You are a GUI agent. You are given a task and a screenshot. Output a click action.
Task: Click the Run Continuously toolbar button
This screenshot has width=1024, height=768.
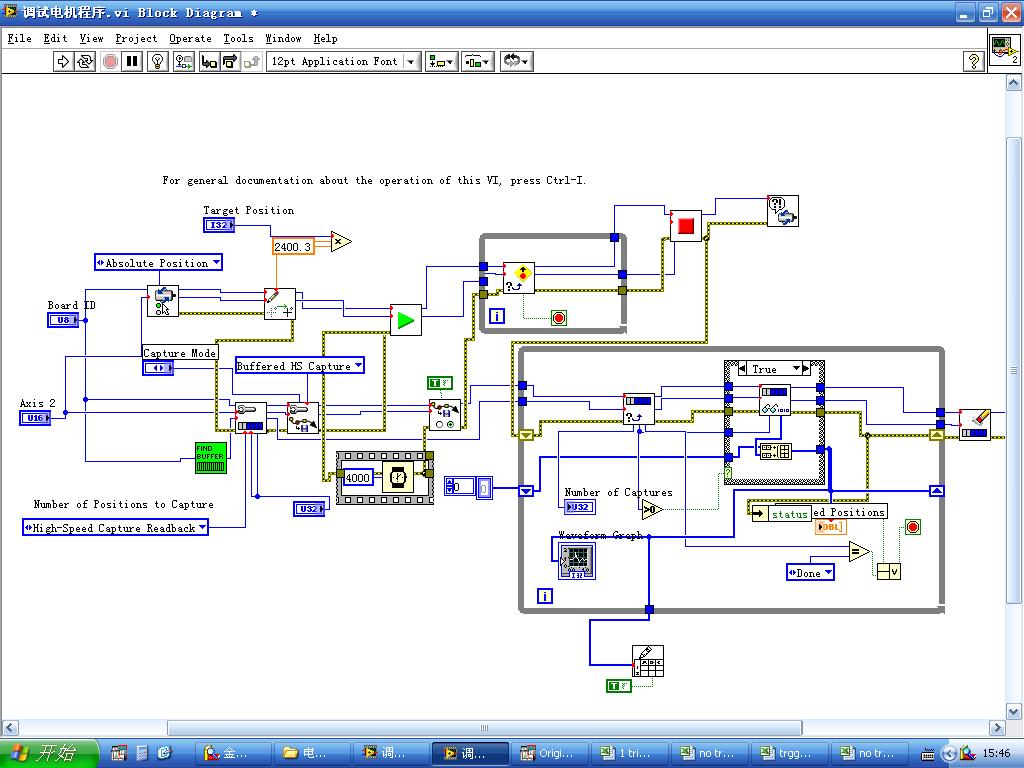[85, 62]
